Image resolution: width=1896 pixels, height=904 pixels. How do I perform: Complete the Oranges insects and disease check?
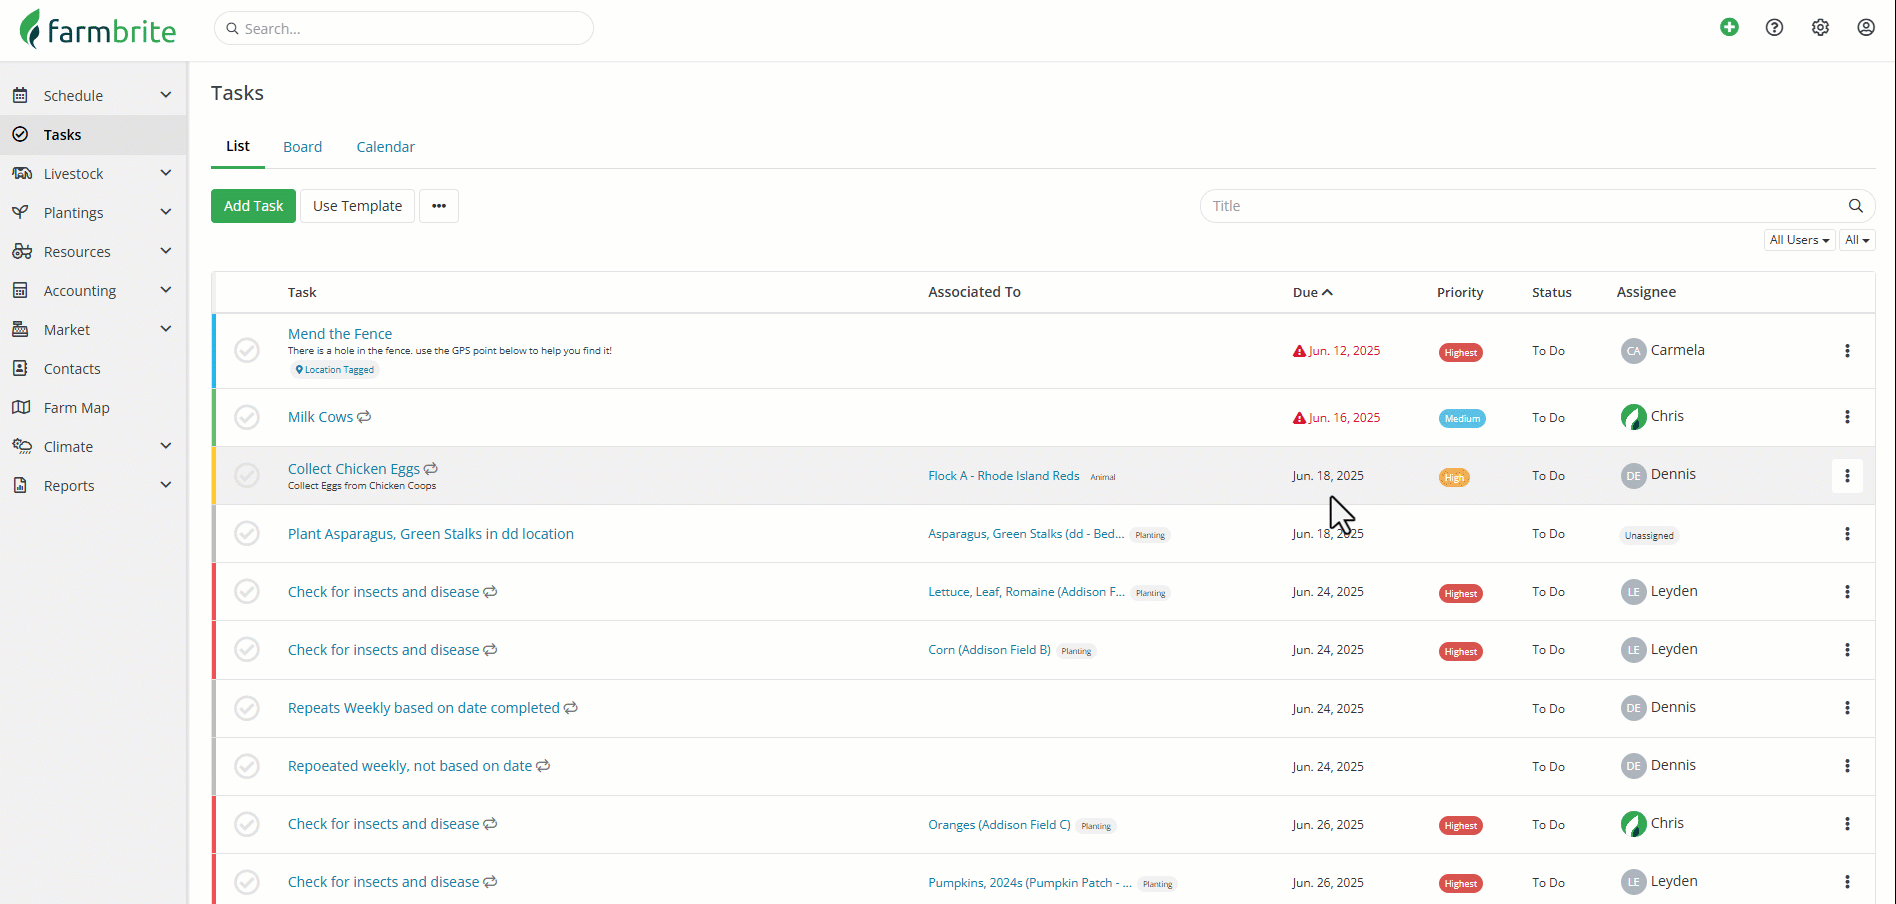(x=247, y=824)
